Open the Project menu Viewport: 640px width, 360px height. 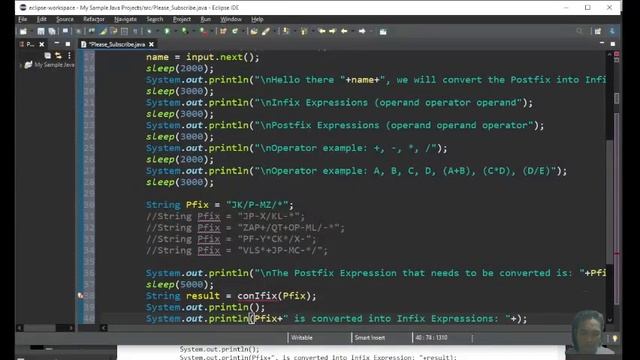pos(182,19)
